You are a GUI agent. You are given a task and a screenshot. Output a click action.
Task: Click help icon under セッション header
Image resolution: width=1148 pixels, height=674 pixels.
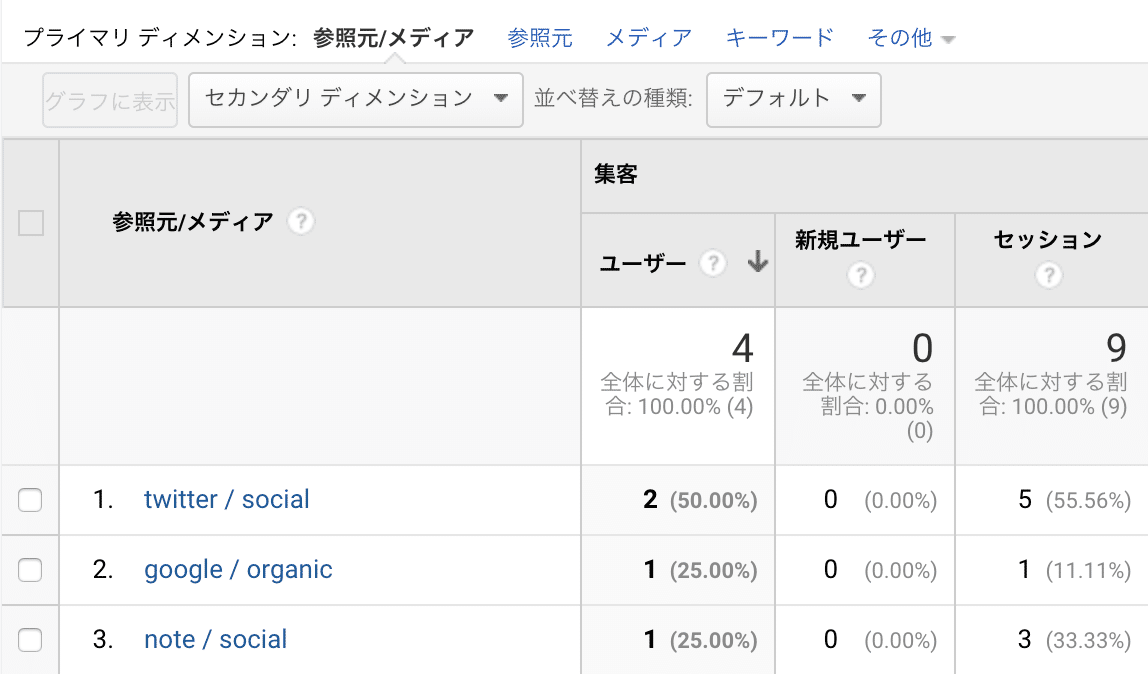coord(1048,275)
